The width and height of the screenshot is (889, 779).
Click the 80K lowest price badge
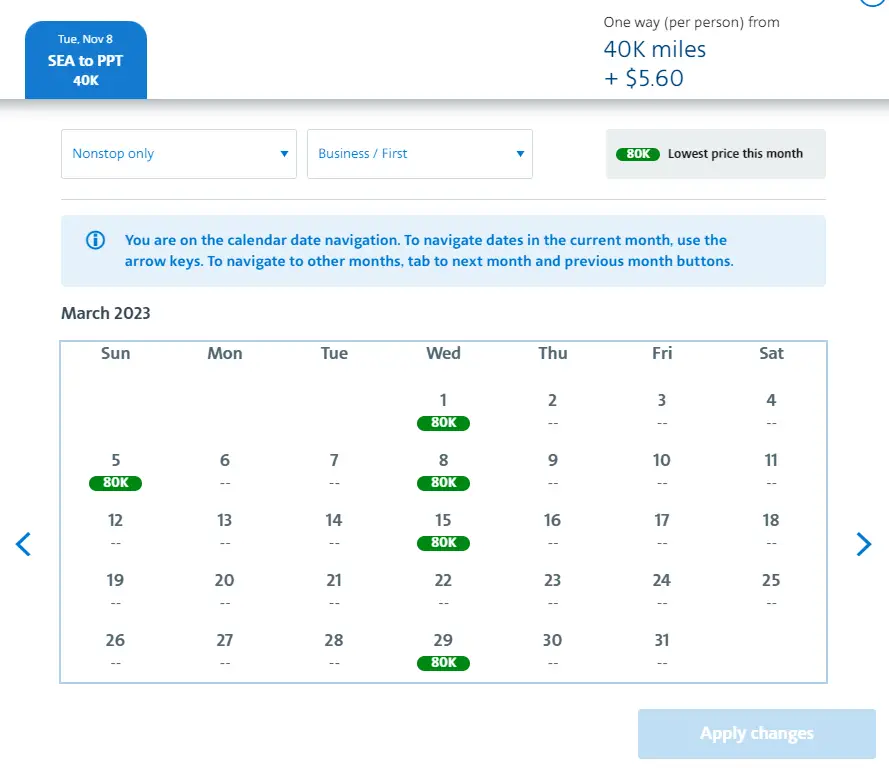pos(638,154)
